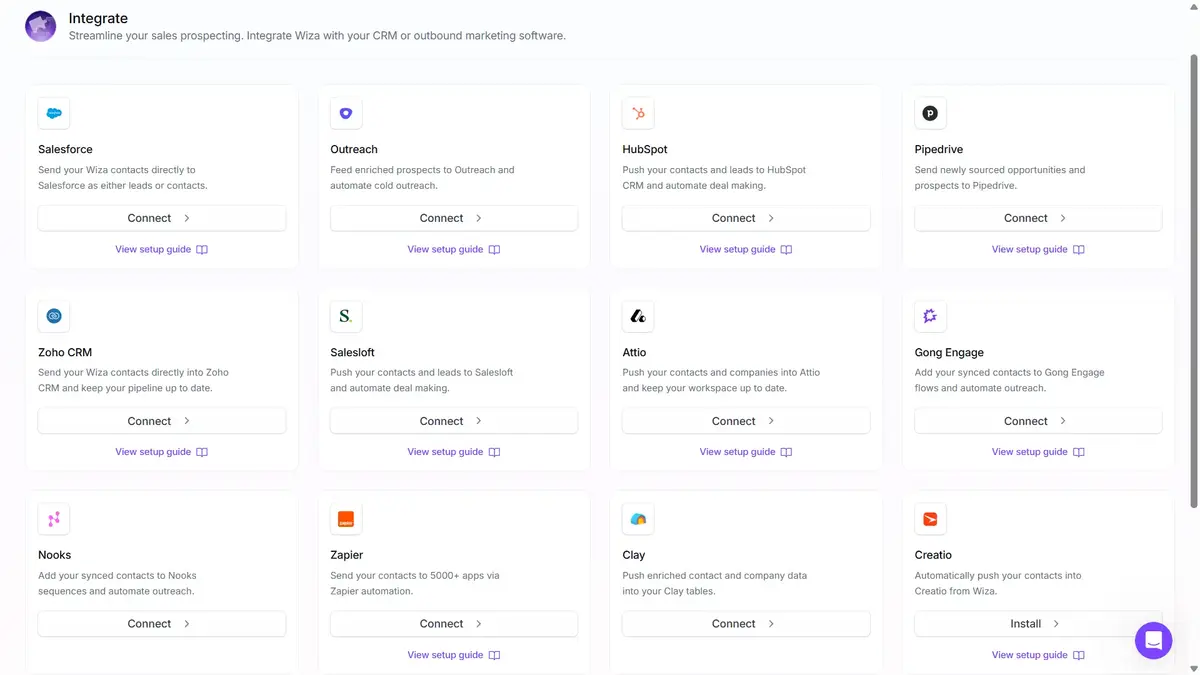Image resolution: width=1200 pixels, height=675 pixels.
Task: Click the Zapier orange logo icon
Action: [x=346, y=519]
